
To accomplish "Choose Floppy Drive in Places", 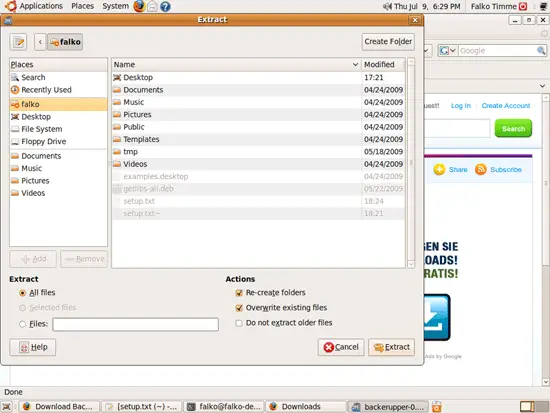I will click(58, 141).
